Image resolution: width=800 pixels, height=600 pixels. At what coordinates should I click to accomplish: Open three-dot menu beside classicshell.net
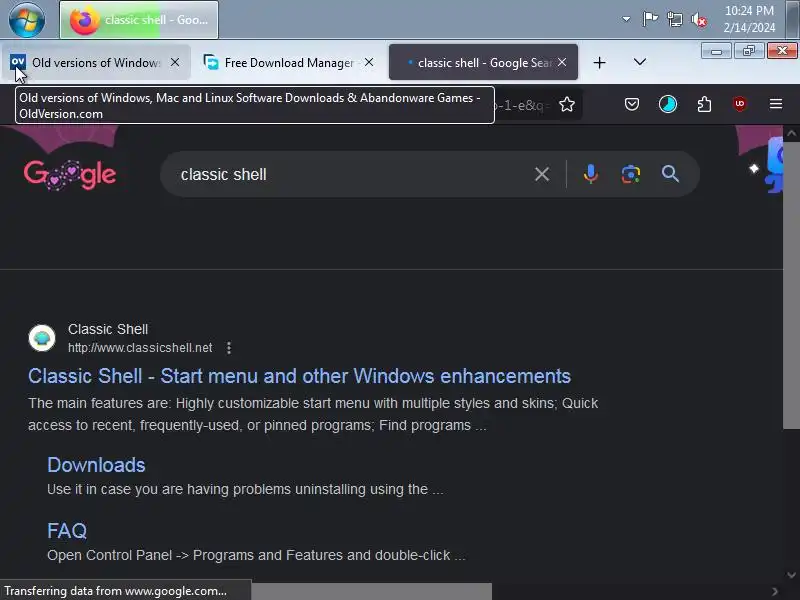[x=229, y=348]
